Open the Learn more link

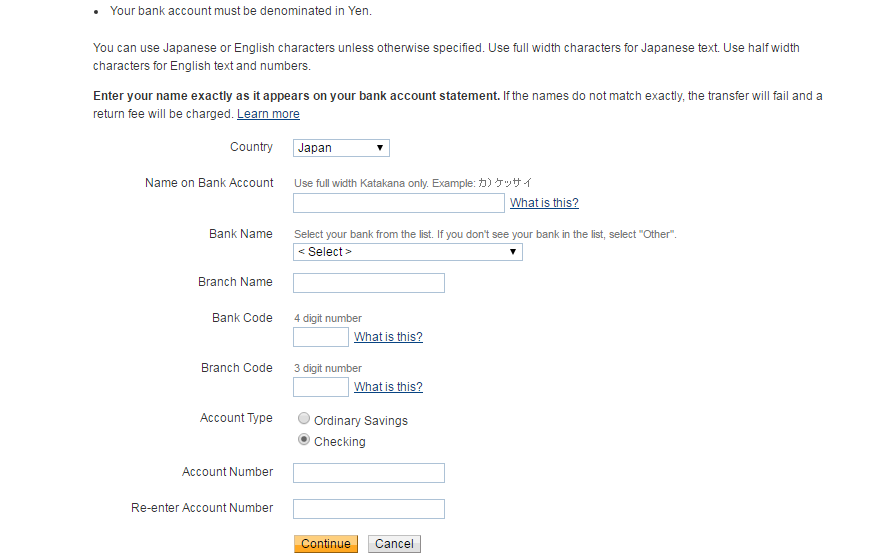(x=268, y=114)
